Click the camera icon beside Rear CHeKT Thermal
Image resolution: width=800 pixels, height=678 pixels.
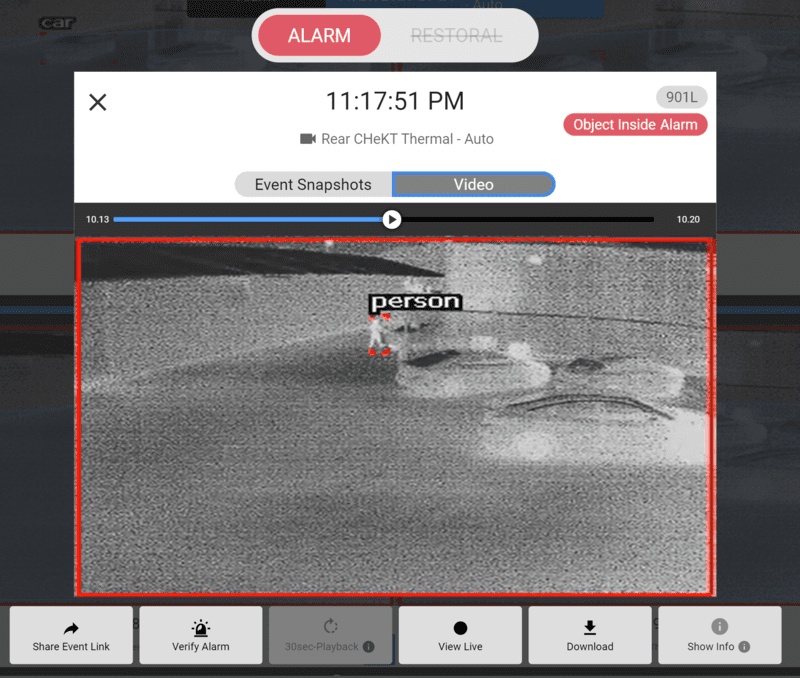(308, 139)
